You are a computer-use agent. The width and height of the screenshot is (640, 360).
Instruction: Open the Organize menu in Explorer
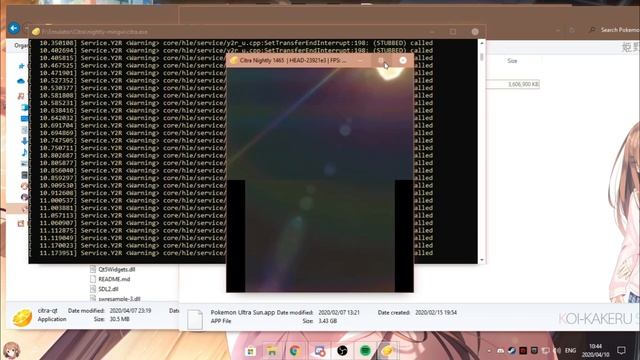[21, 45]
